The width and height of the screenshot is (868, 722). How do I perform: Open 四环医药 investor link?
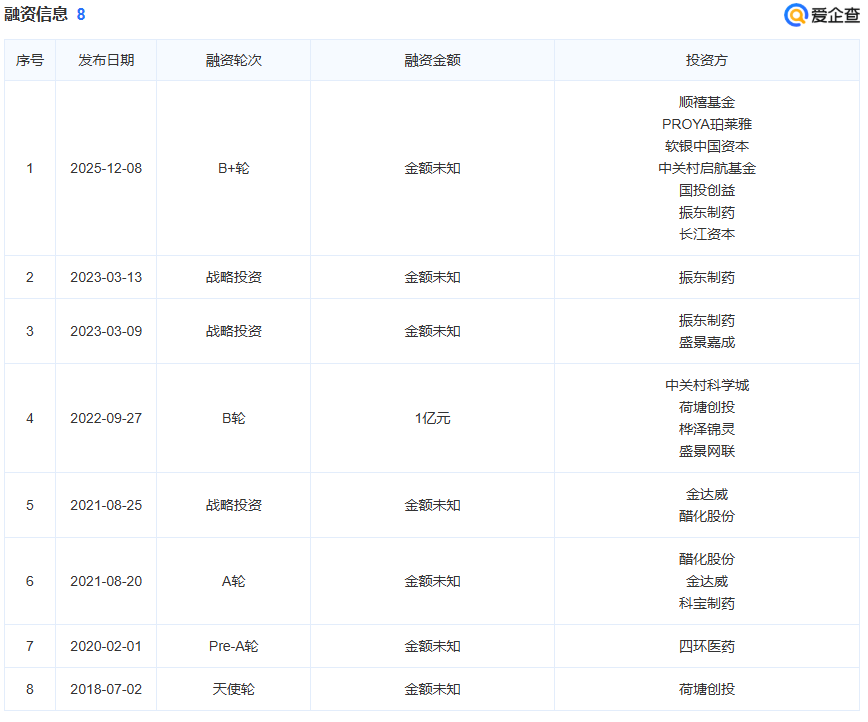pos(706,646)
